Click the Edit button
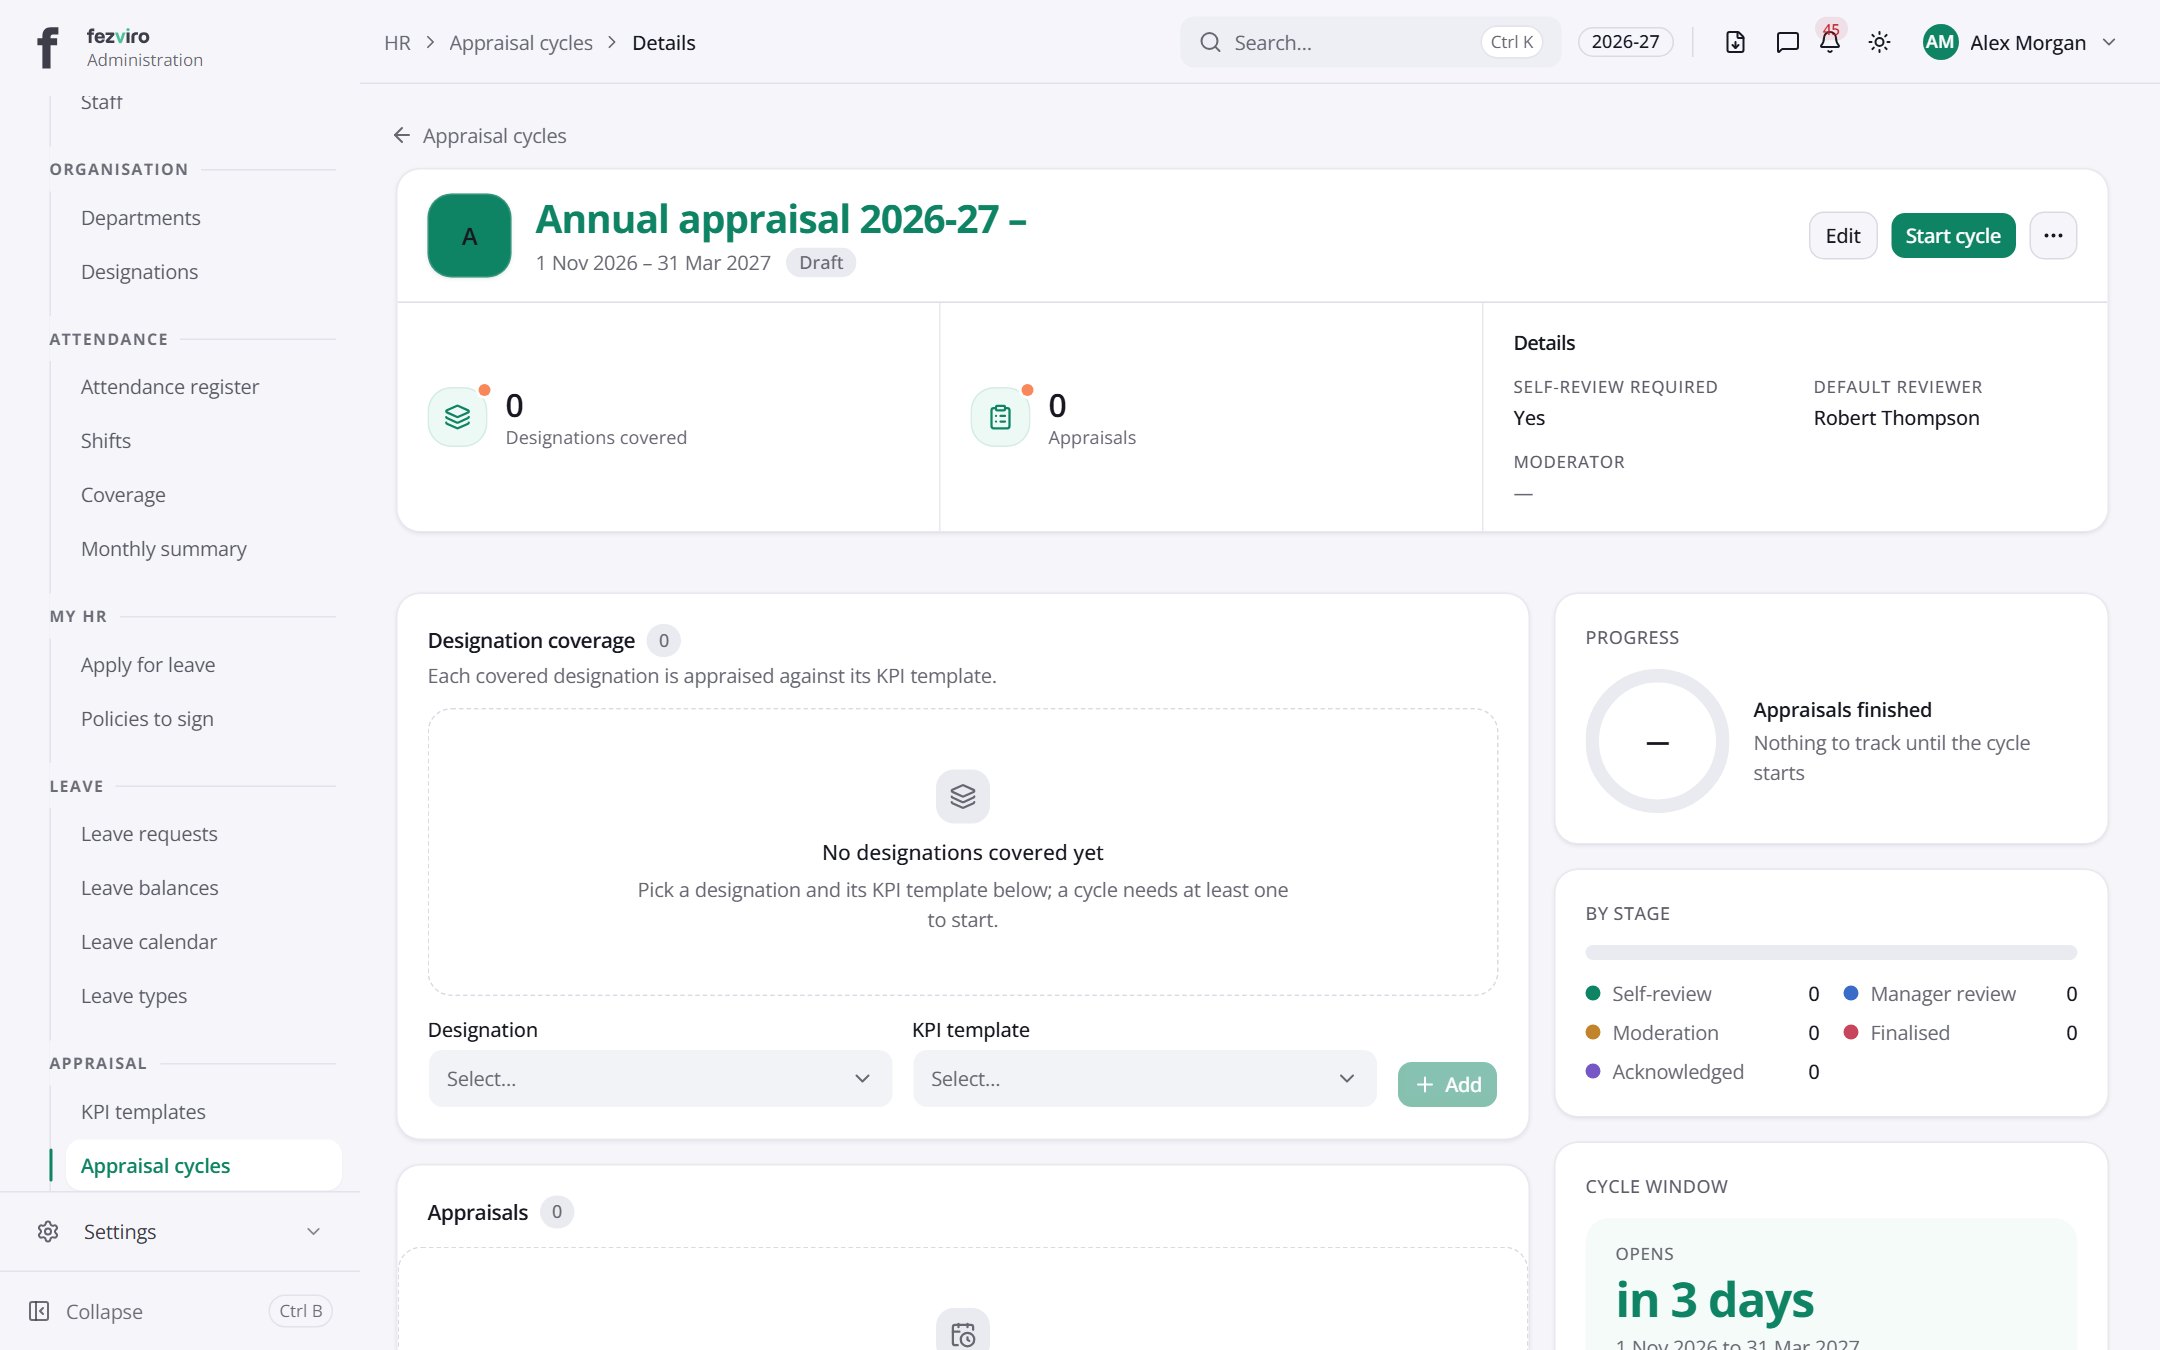 [1843, 235]
